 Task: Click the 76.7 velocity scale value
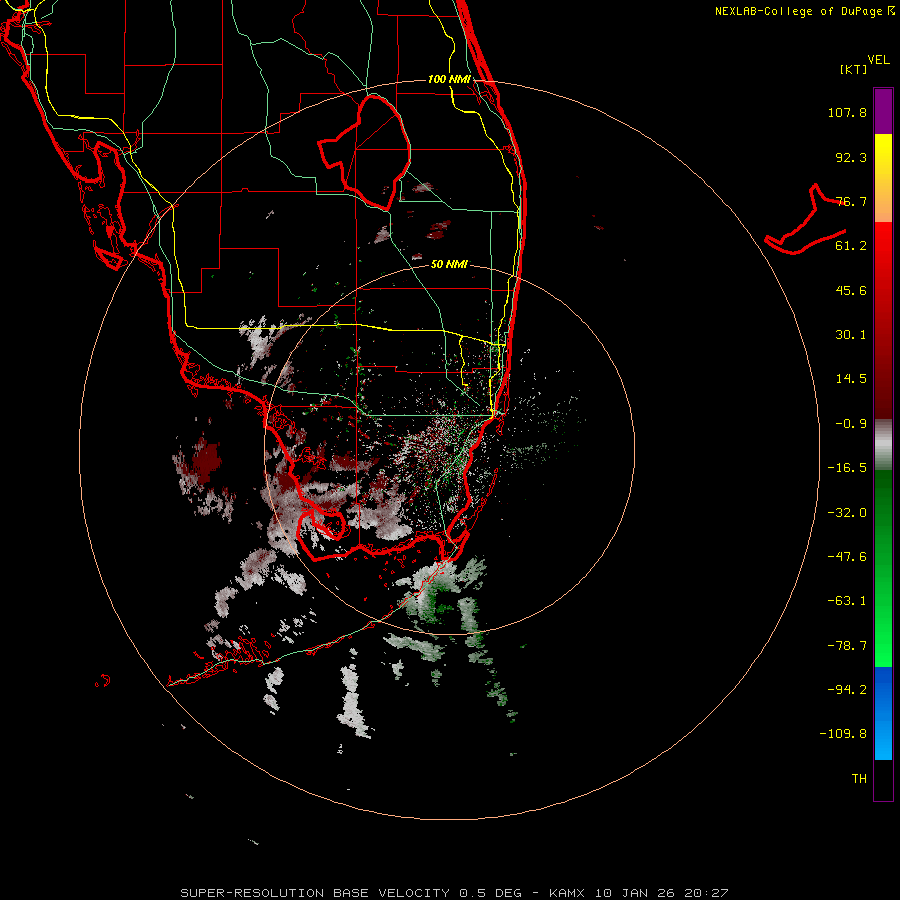point(851,201)
